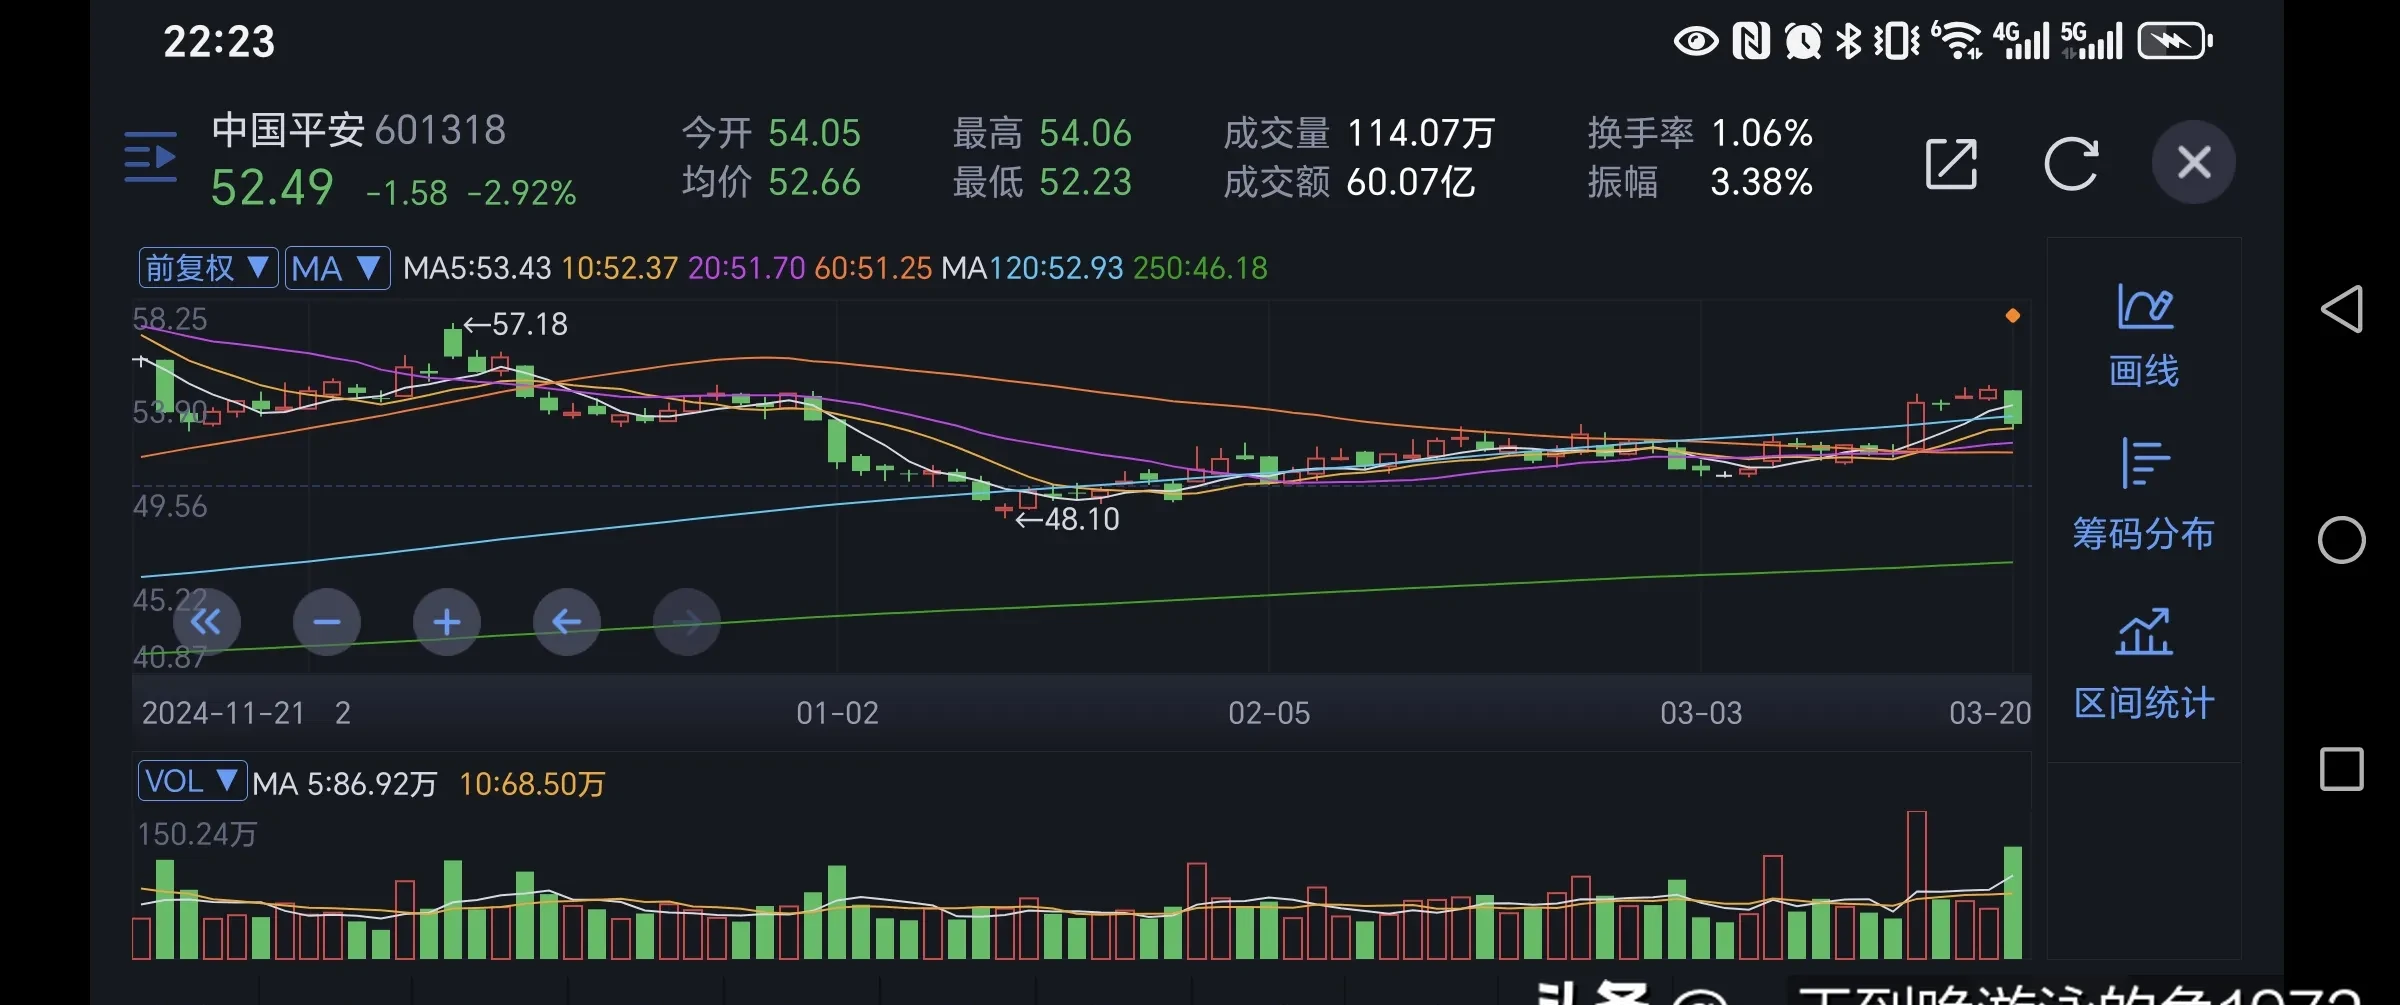Tap the 最低 52.23 lowest price
The height and width of the screenshot is (1005, 2400).
tap(1042, 182)
